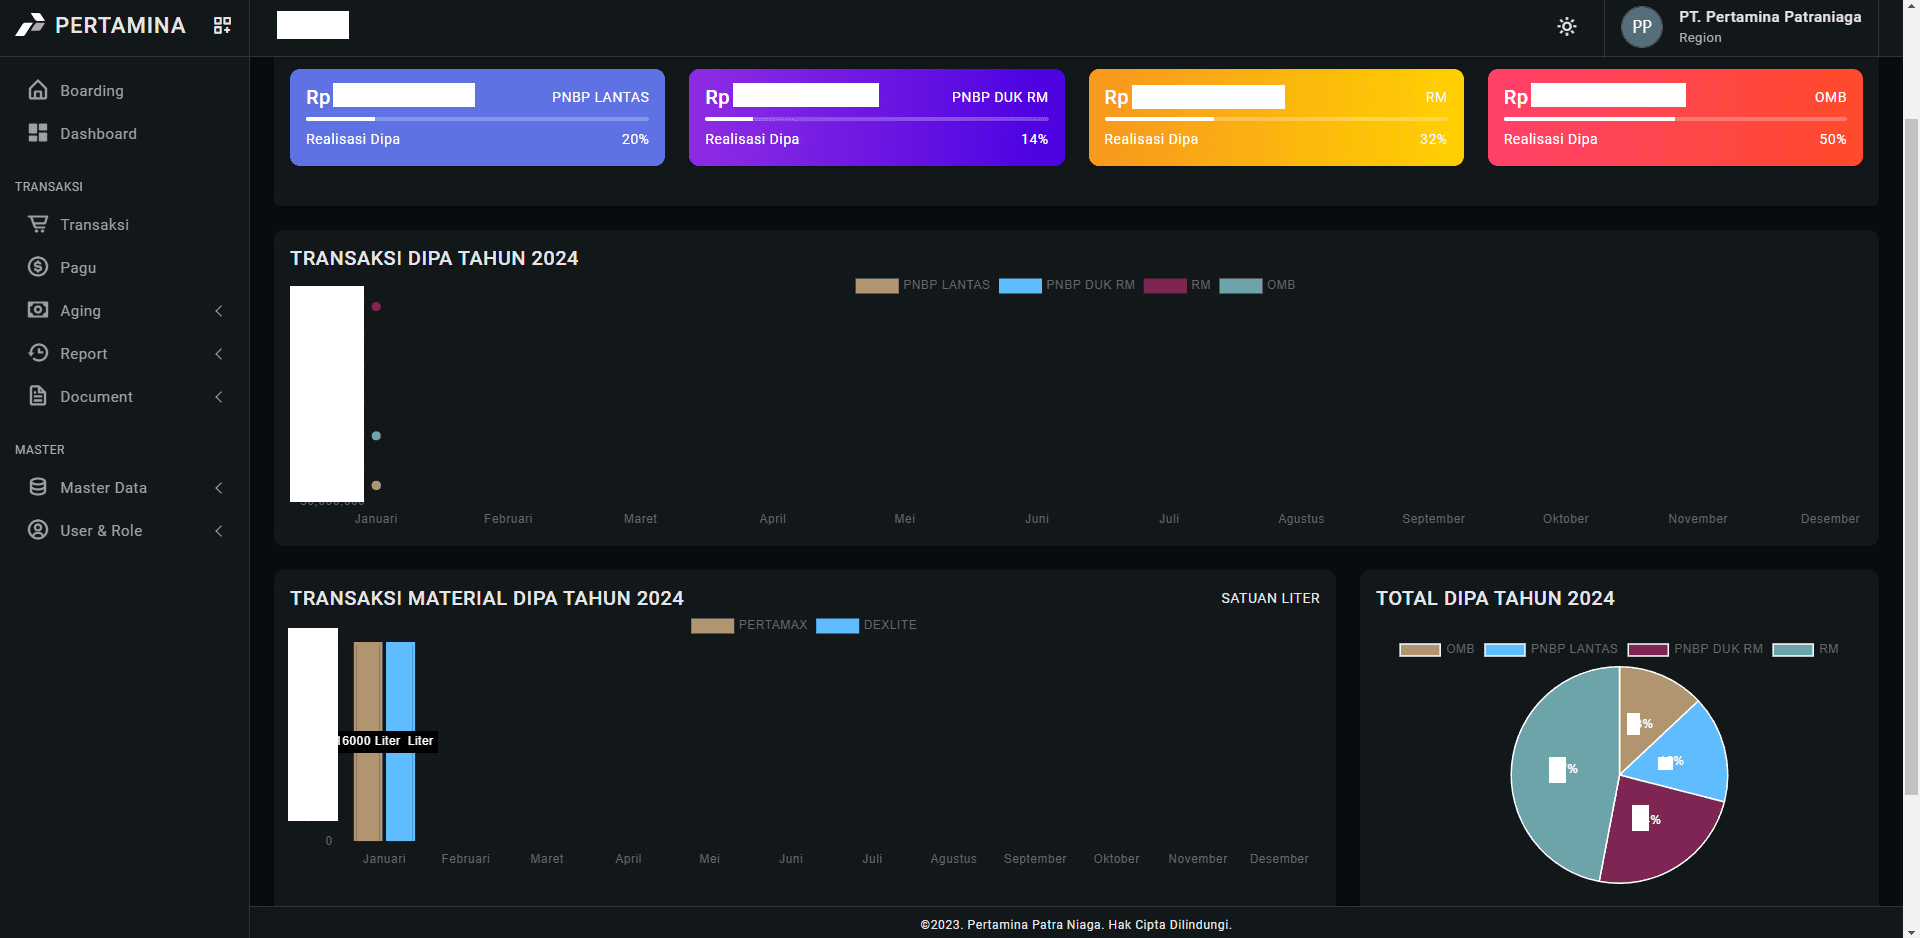The width and height of the screenshot is (1920, 938).
Task: Expand the Report submenu chevron
Action: [218, 354]
